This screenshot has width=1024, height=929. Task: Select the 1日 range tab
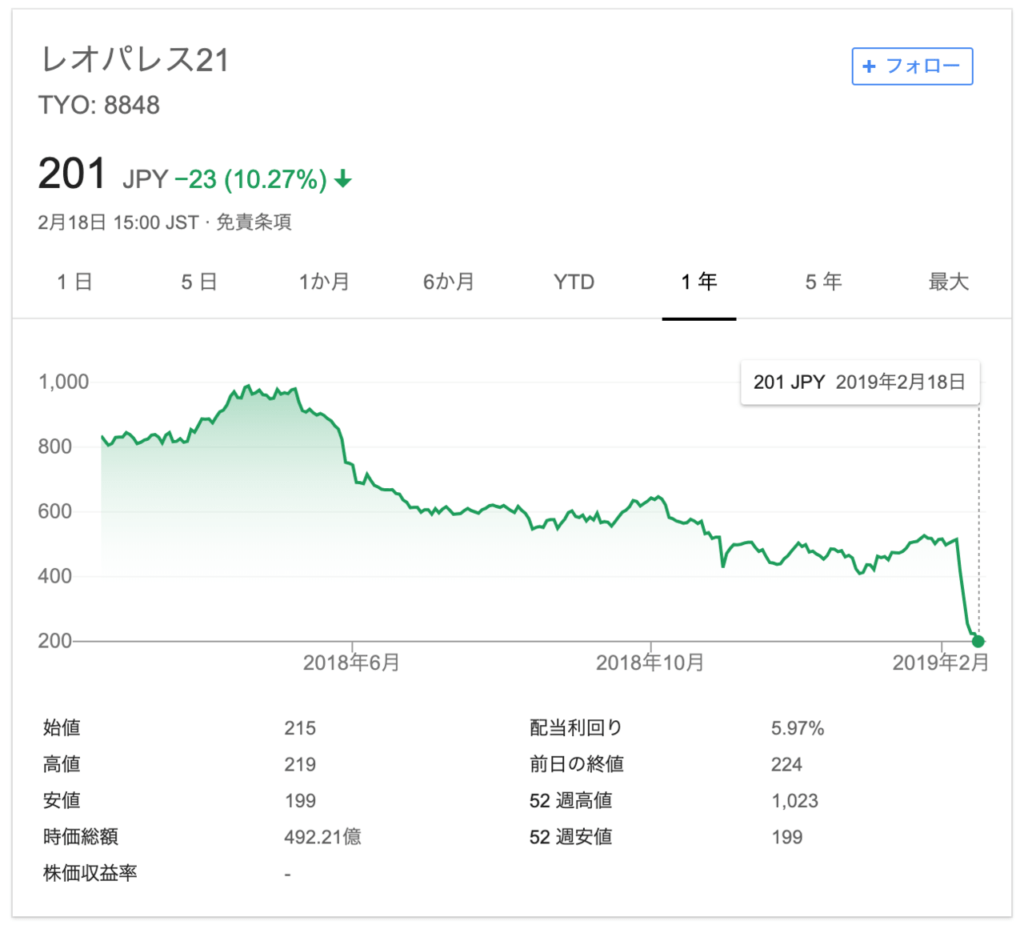(74, 282)
